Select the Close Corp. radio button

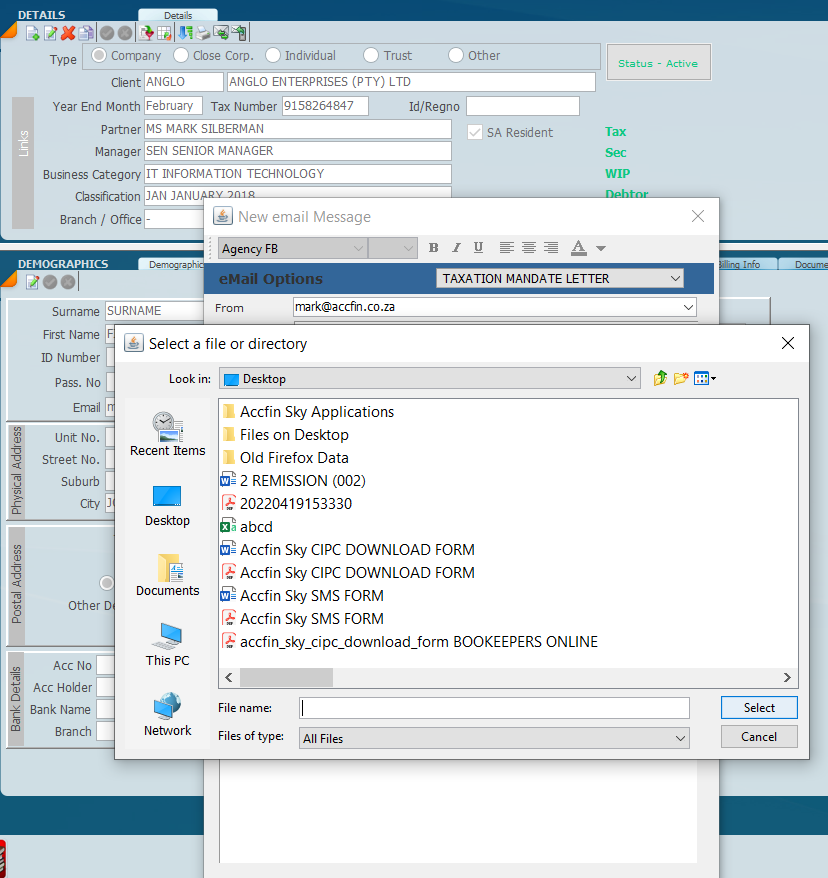[181, 56]
